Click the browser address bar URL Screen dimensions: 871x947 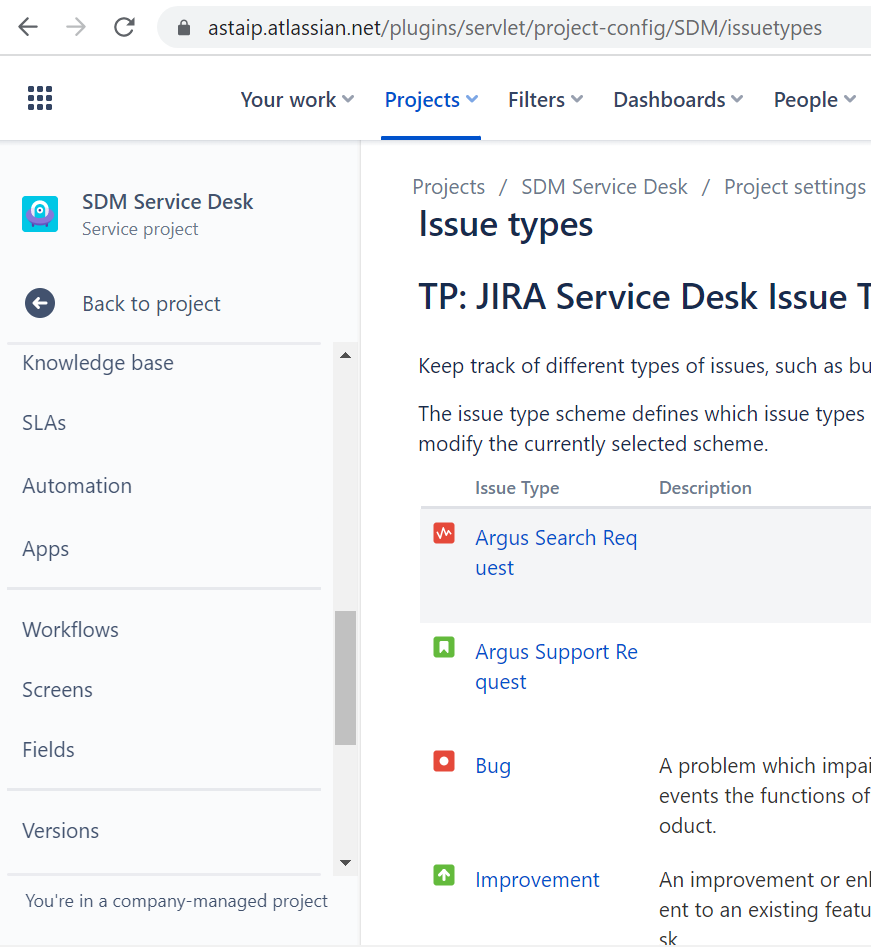515,28
